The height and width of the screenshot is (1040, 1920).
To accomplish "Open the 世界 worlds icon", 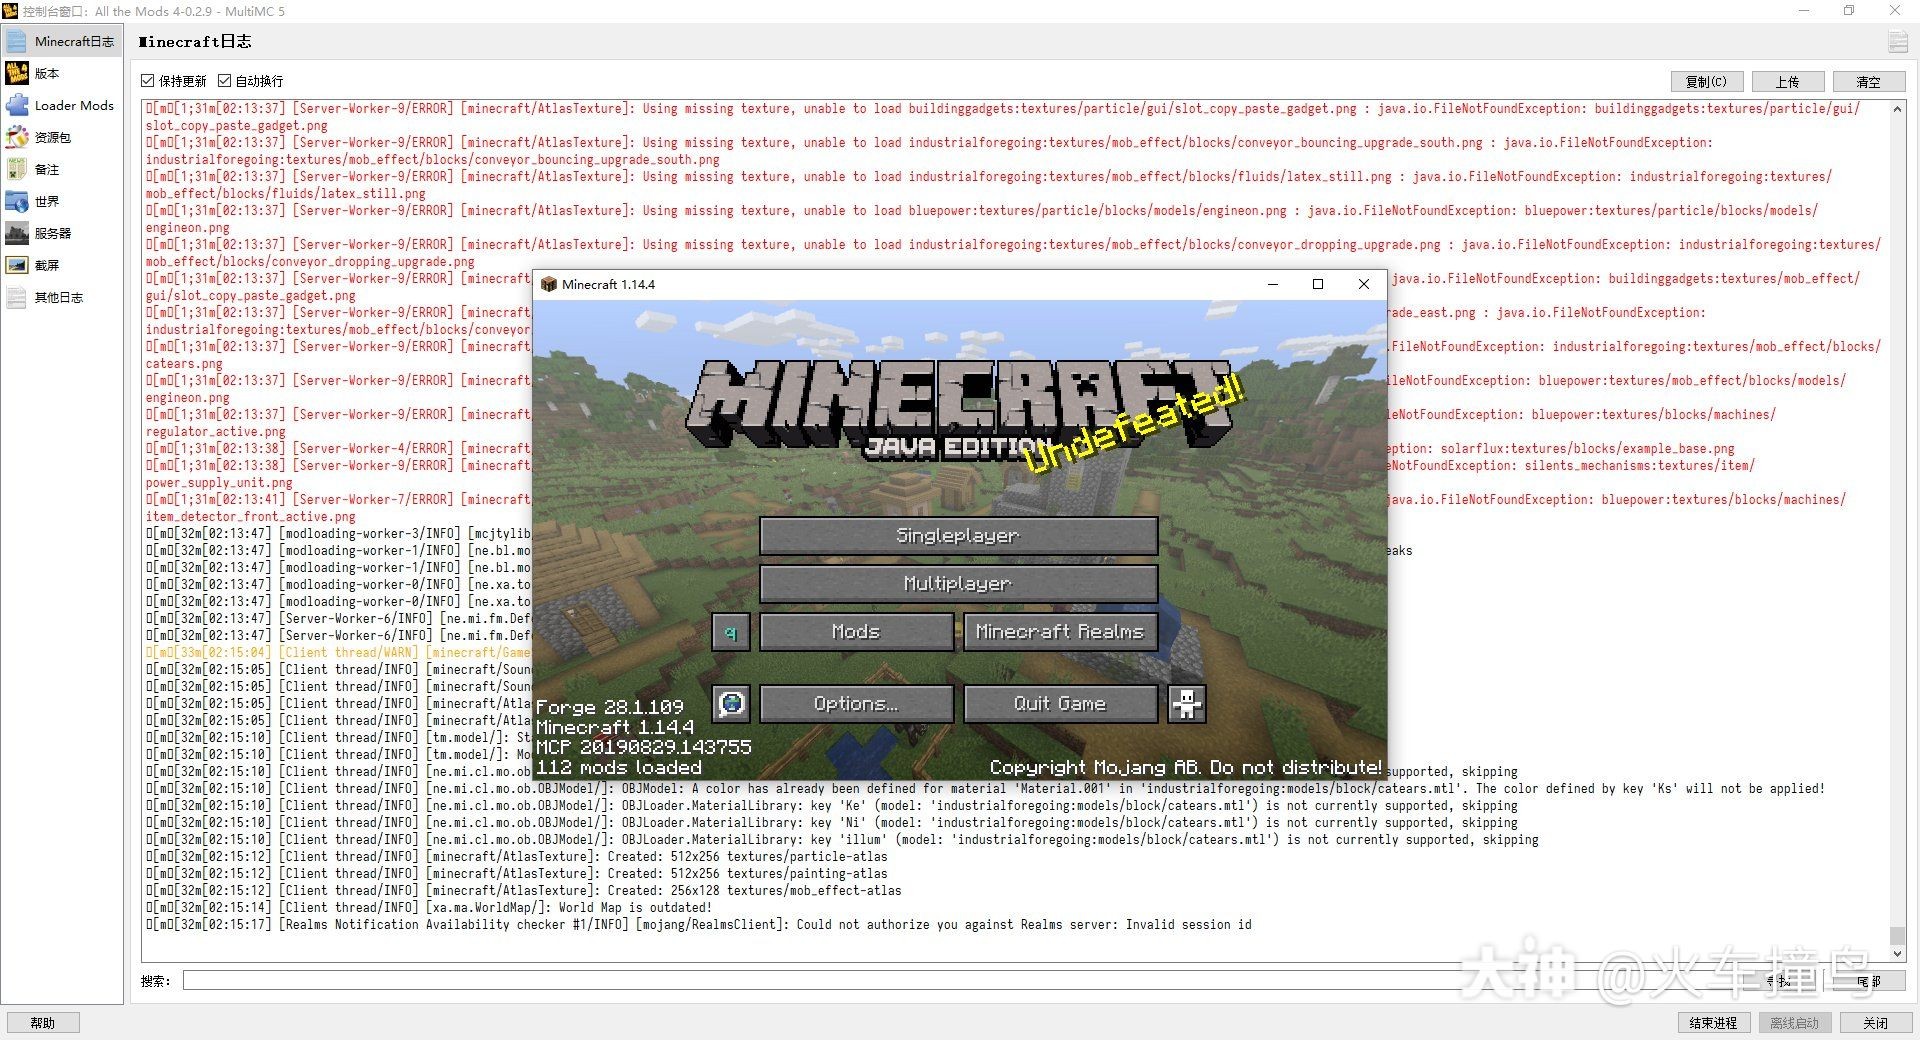I will click(x=17, y=201).
